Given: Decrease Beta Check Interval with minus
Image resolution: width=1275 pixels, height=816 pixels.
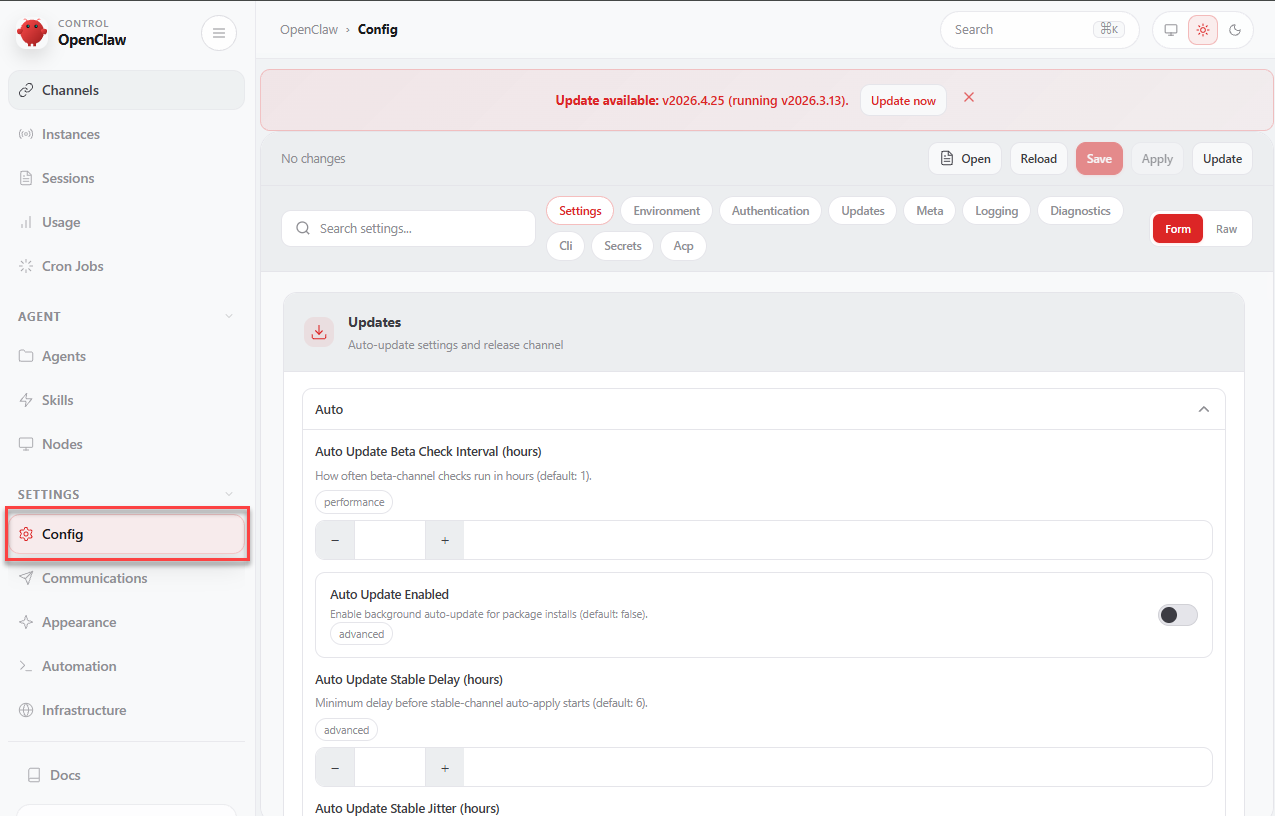Looking at the screenshot, I should pyautogui.click(x=335, y=540).
